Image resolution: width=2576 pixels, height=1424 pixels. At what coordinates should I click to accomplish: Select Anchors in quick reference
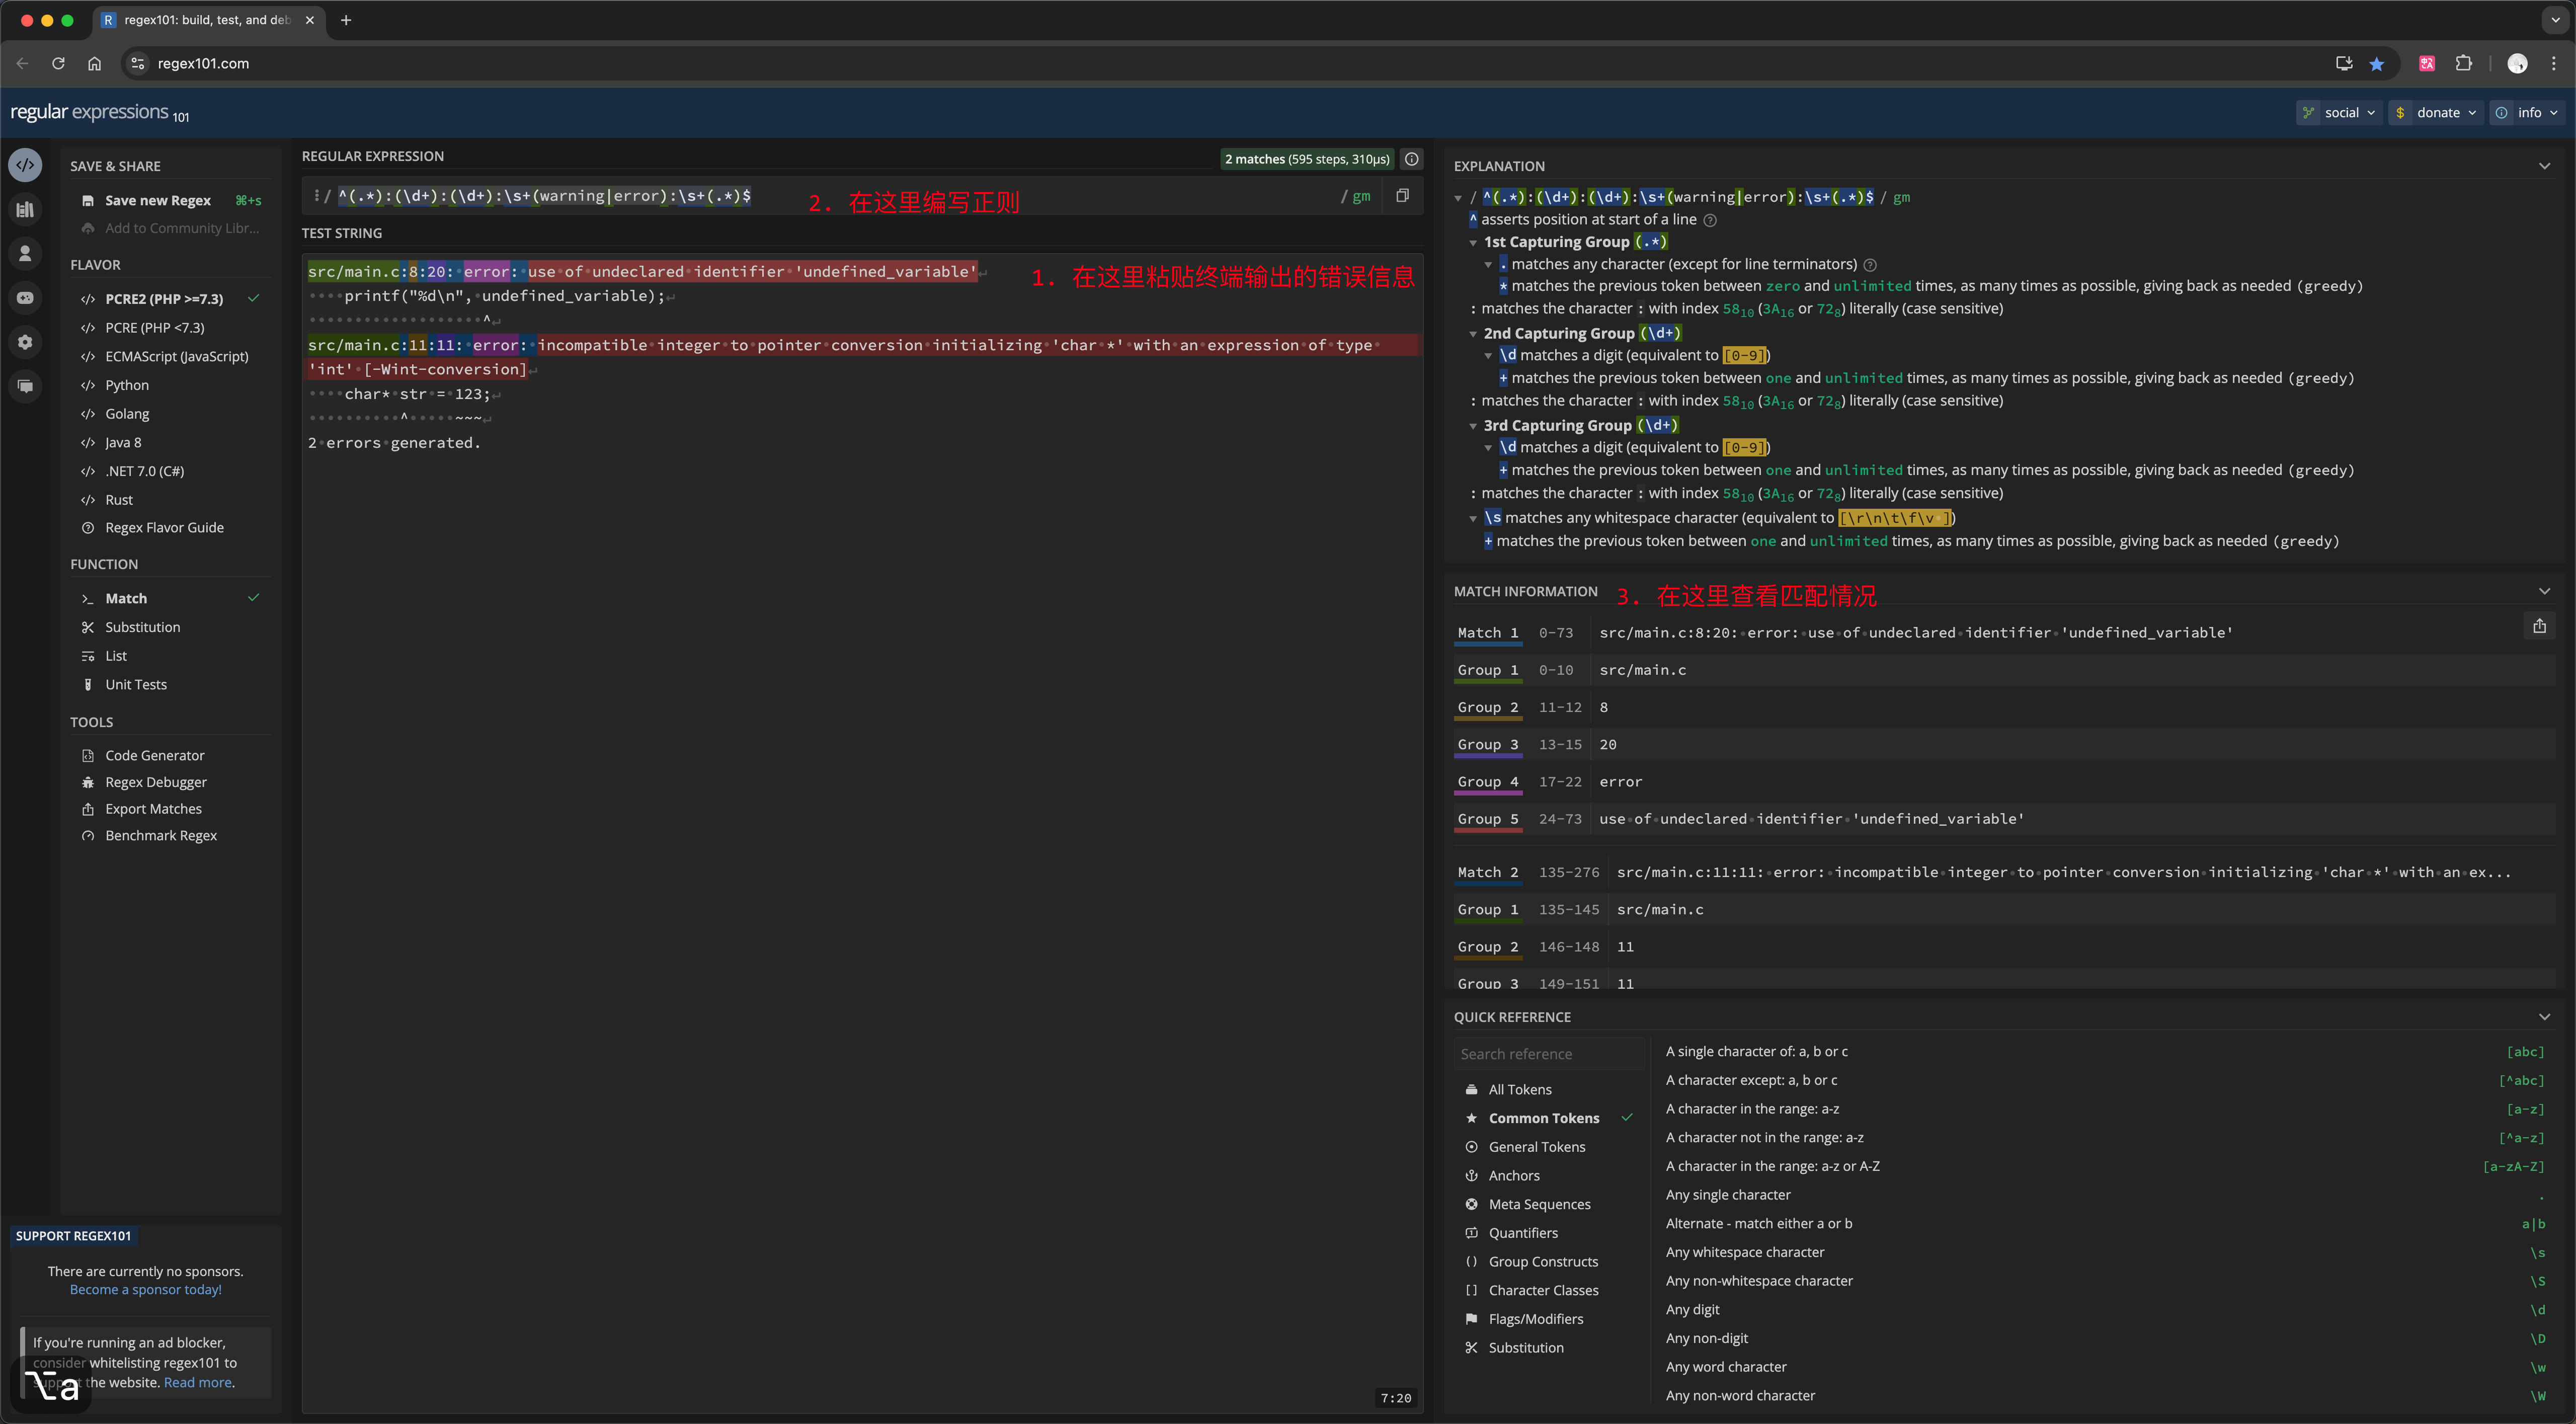tap(1514, 1176)
